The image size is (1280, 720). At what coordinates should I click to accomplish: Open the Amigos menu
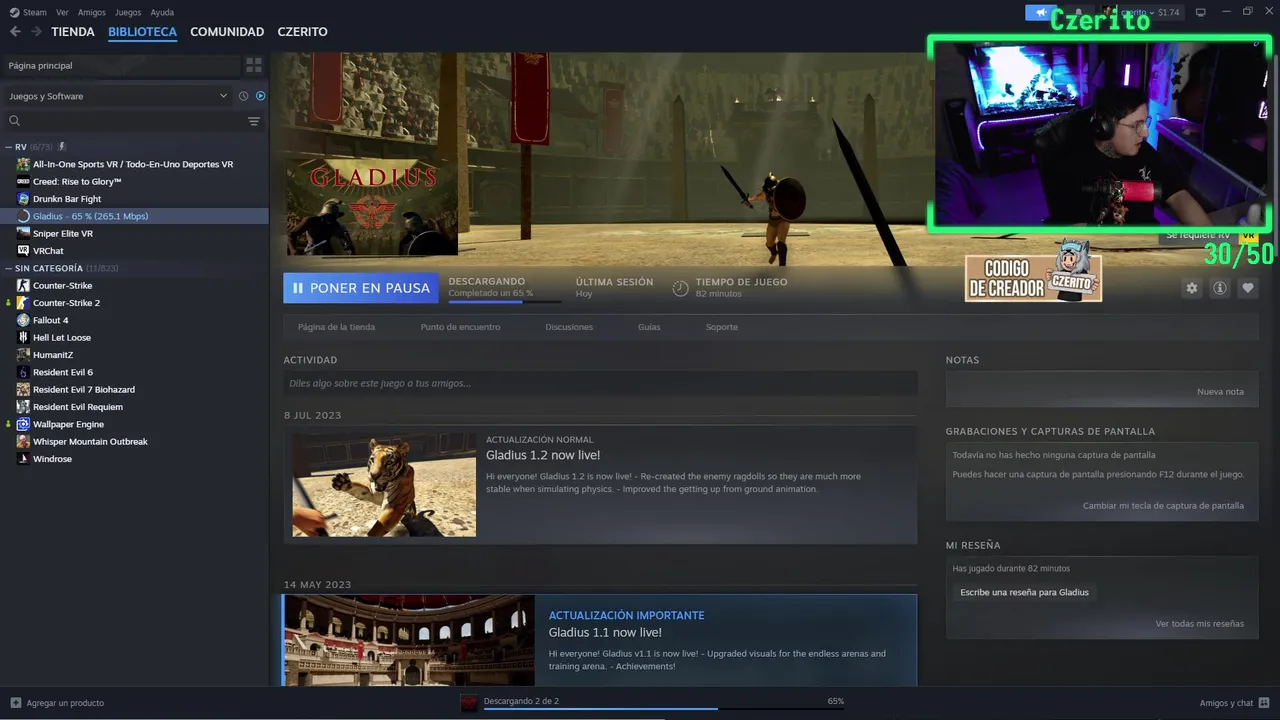92,12
